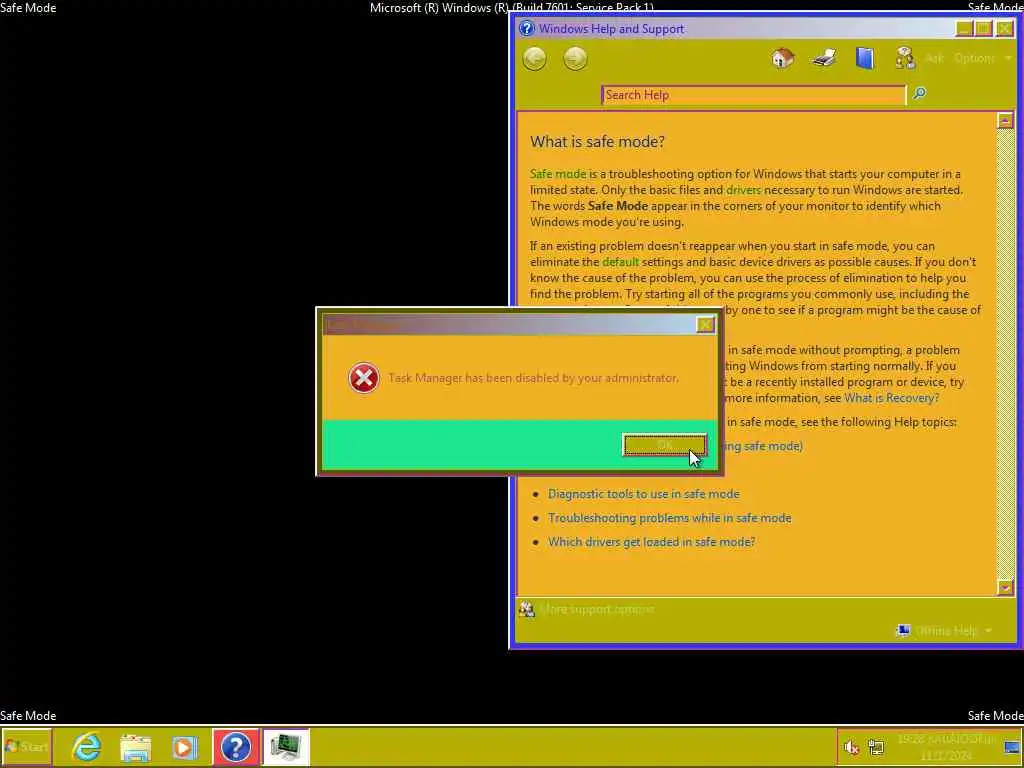
Task: Click the red error icon in the dialog
Action: (x=364, y=377)
